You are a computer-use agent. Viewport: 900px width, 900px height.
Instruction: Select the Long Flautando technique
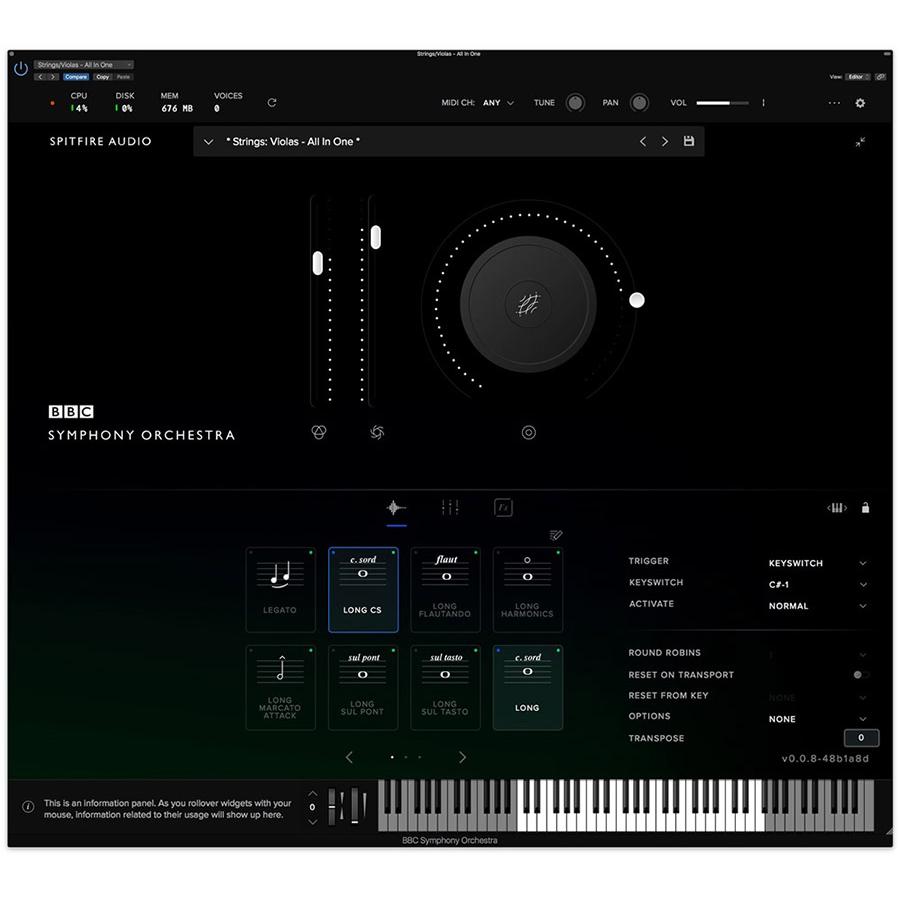tap(445, 589)
